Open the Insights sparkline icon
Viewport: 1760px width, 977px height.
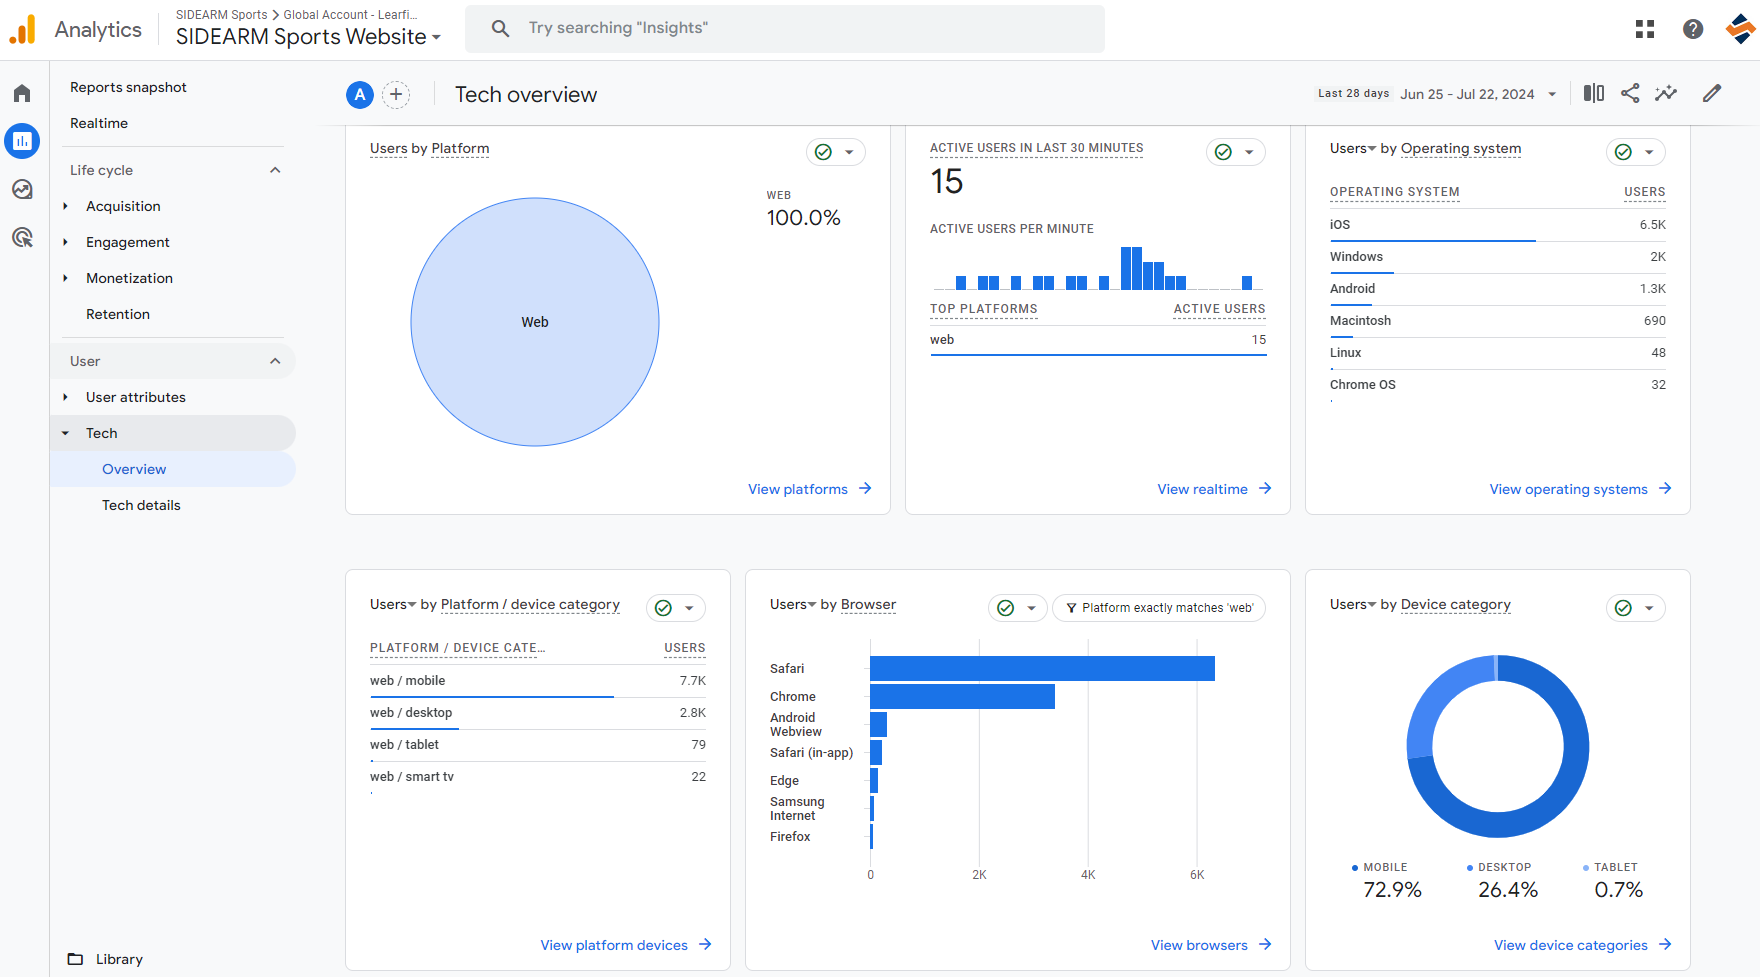coord(1666,93)
